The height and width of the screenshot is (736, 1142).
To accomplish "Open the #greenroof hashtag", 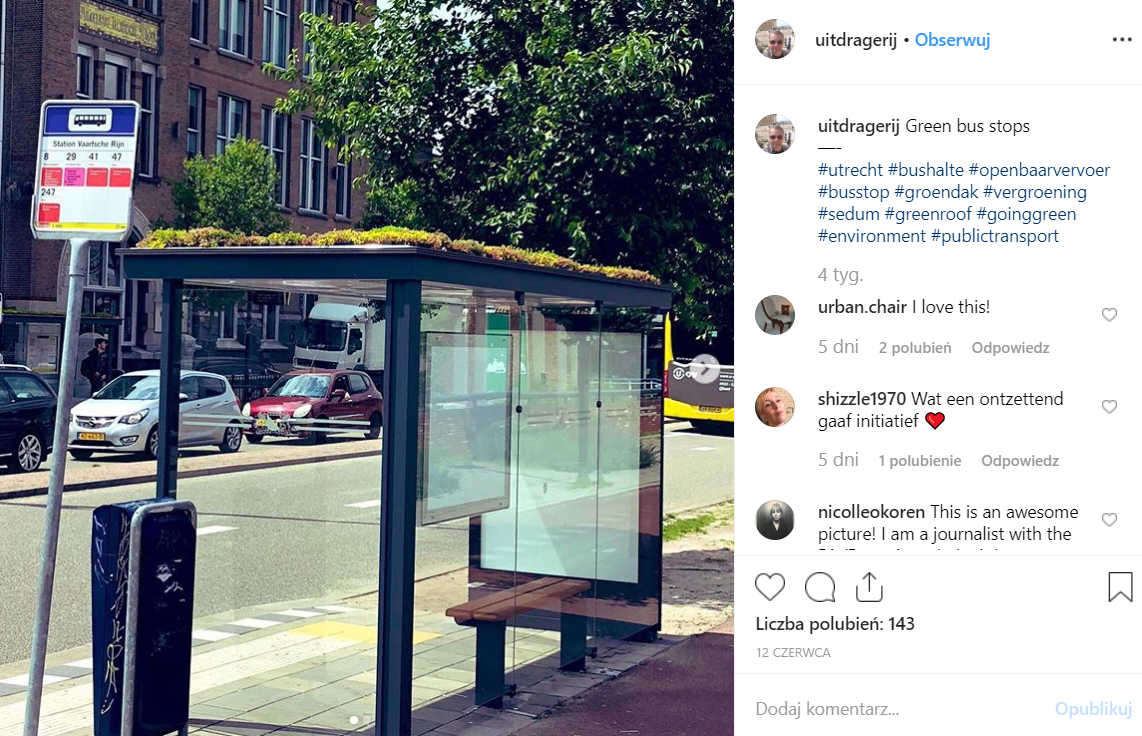I will point(928,214).
